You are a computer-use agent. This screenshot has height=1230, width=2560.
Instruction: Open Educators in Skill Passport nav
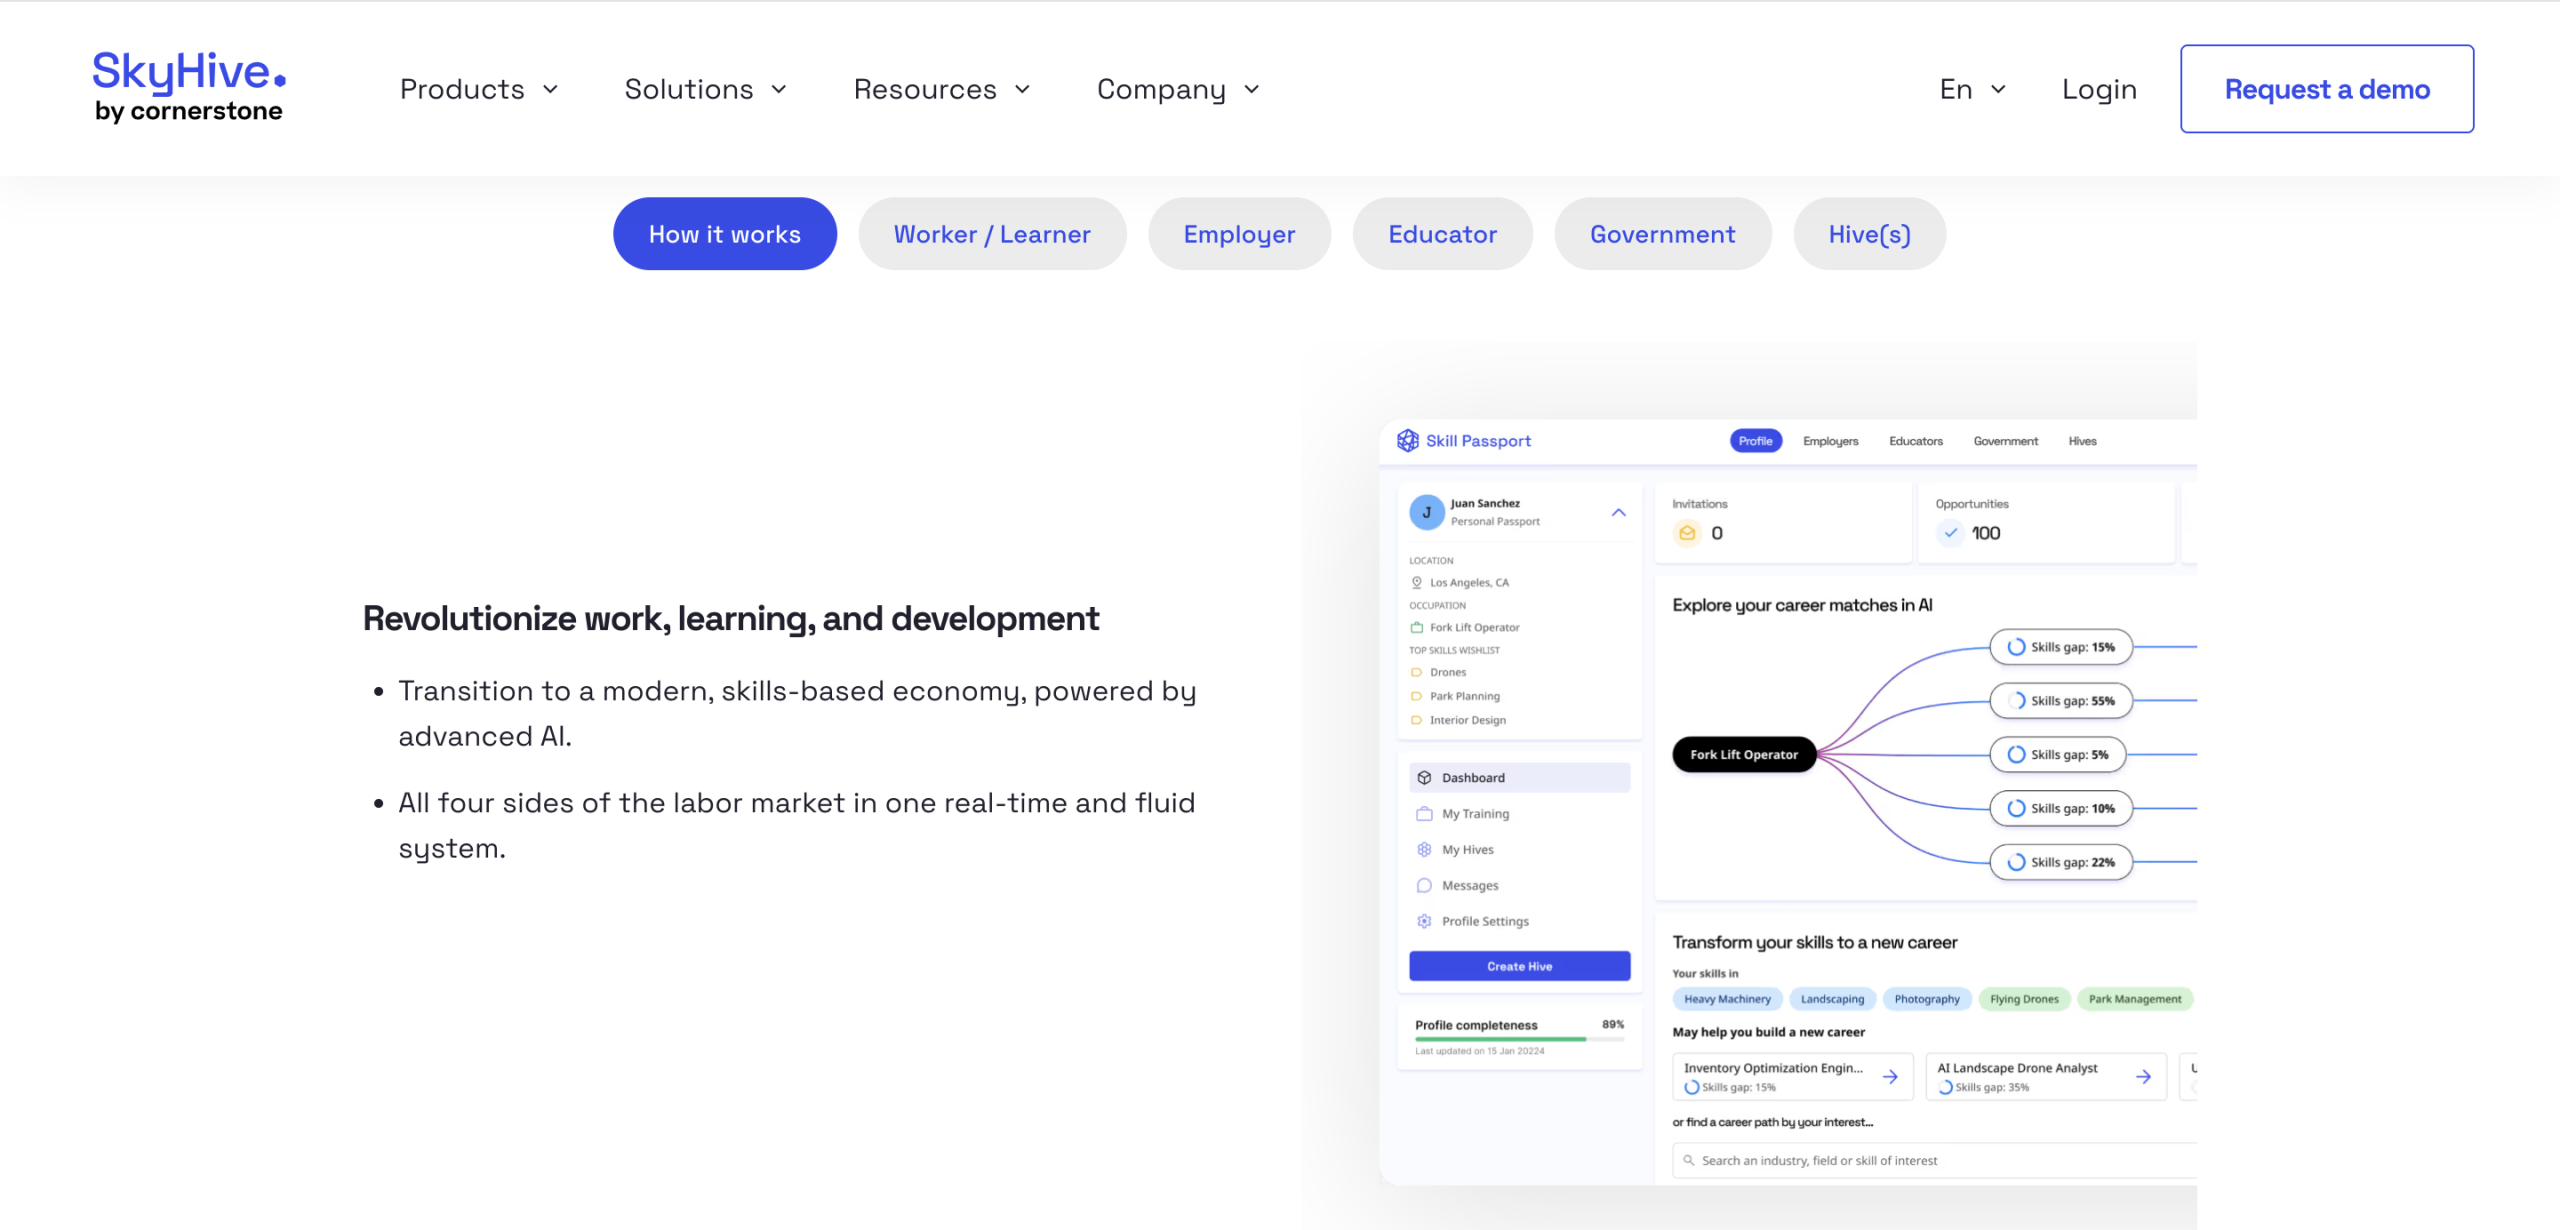click(x=1915, y=441)
